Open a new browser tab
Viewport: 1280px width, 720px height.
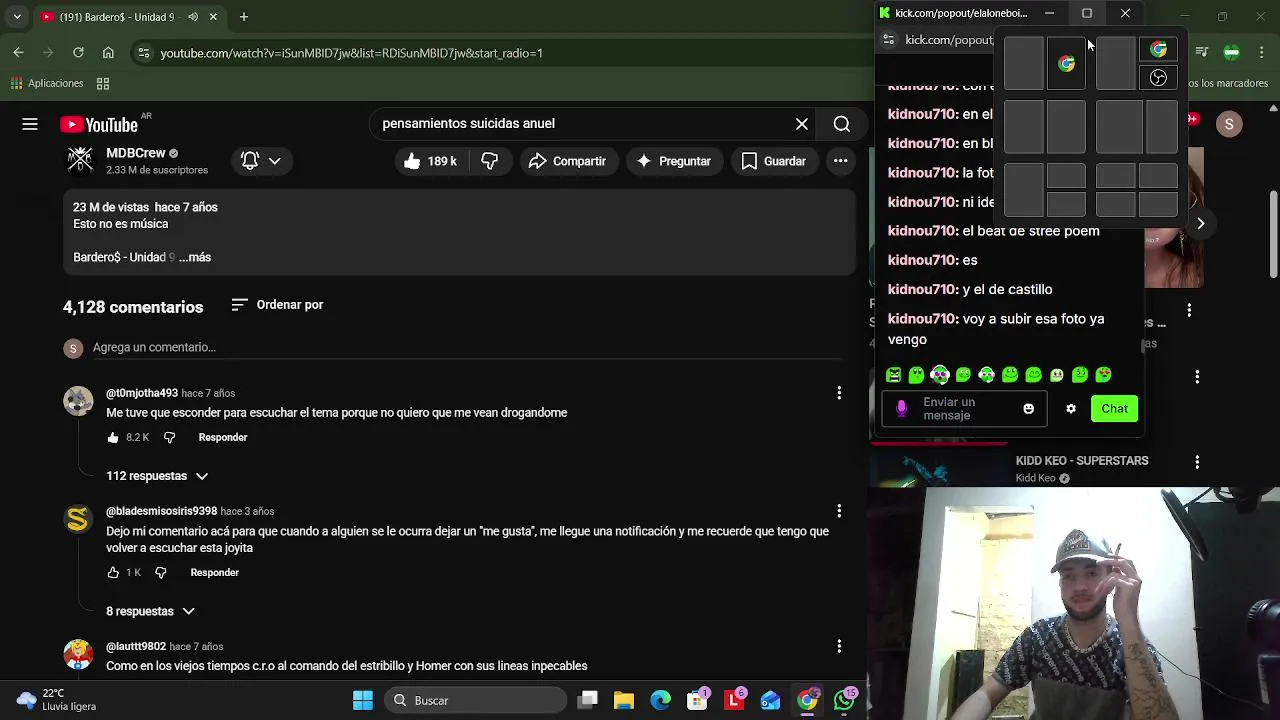click(x=244, y=17)
